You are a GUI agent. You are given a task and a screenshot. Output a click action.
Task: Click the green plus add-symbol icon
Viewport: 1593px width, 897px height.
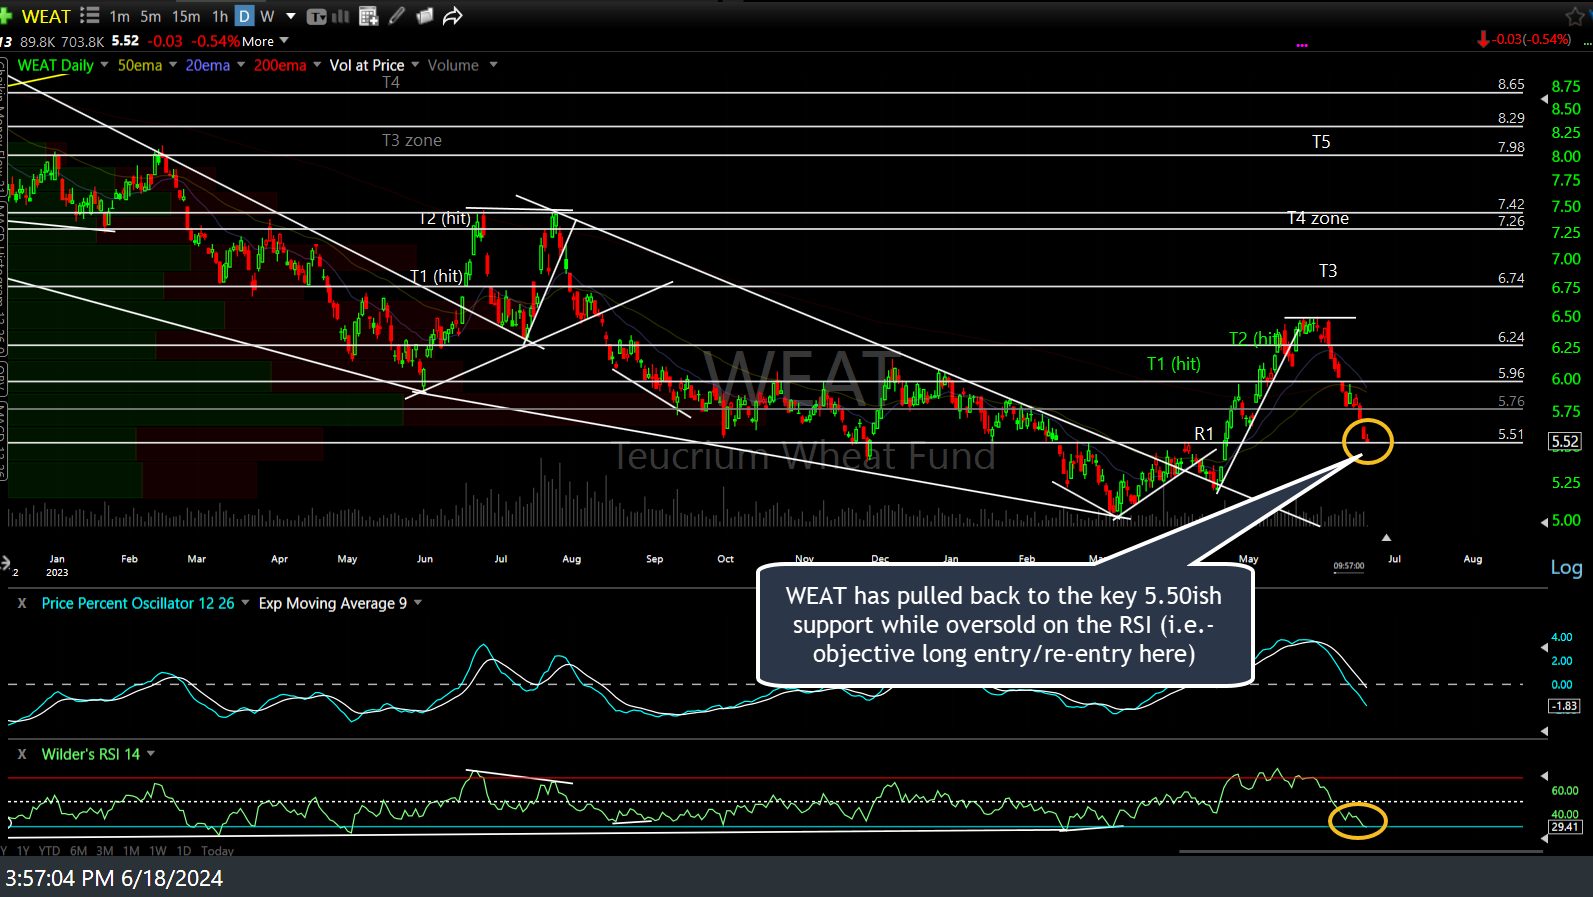(5, 16)
